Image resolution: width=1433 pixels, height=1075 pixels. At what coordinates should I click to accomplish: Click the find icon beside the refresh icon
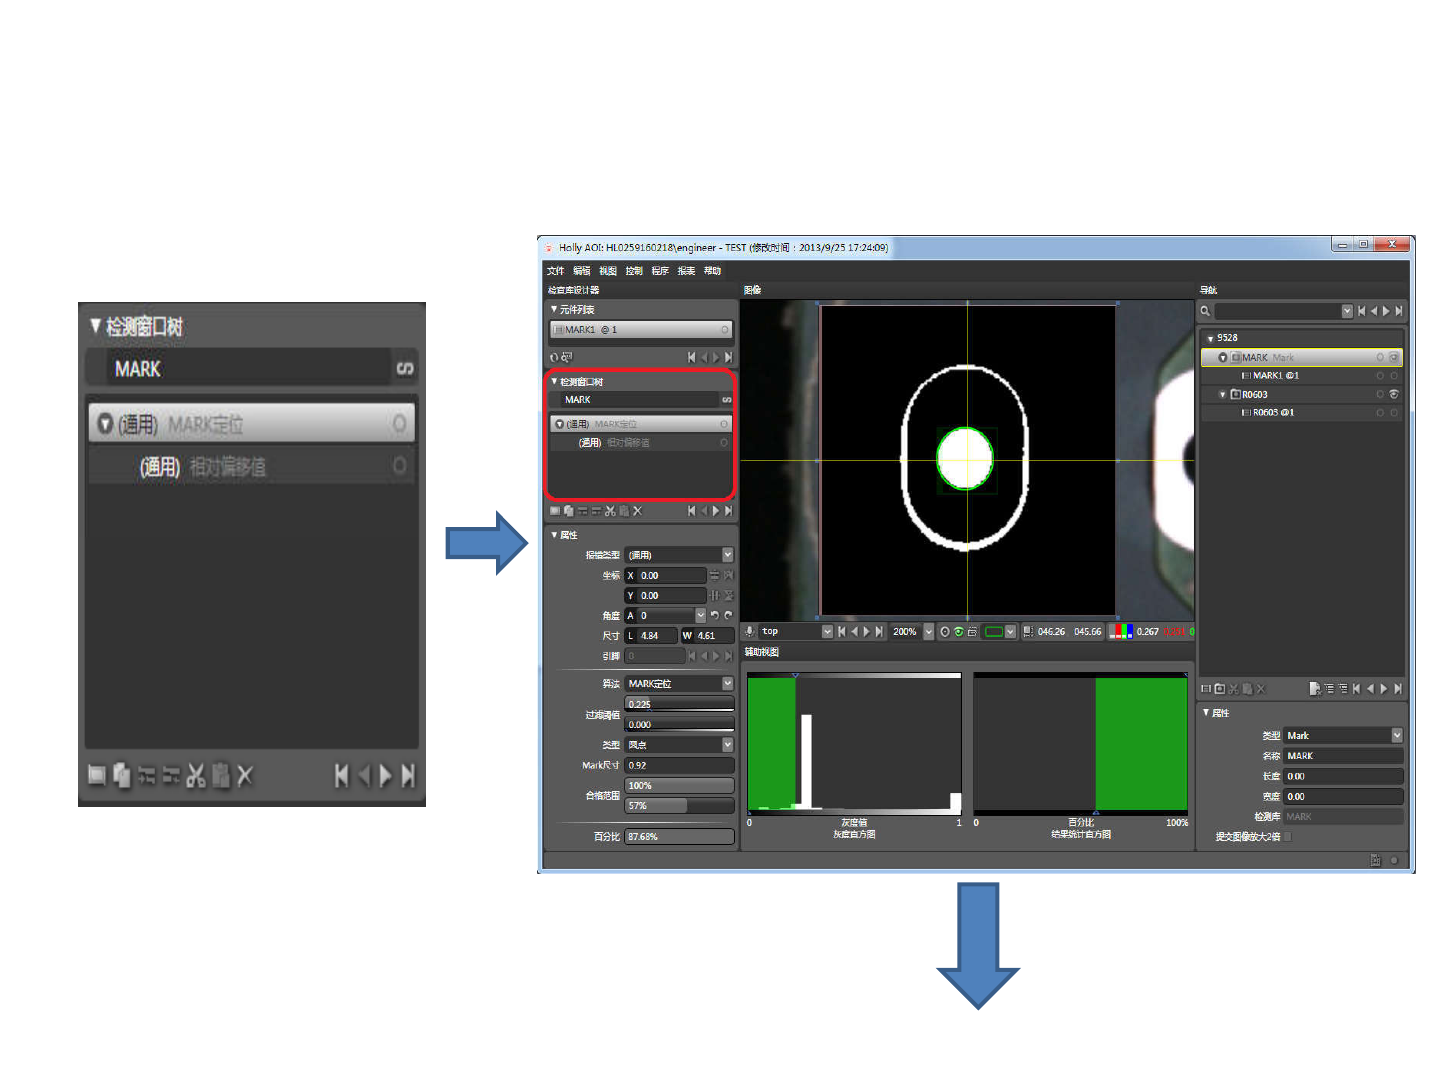point(566,357)
